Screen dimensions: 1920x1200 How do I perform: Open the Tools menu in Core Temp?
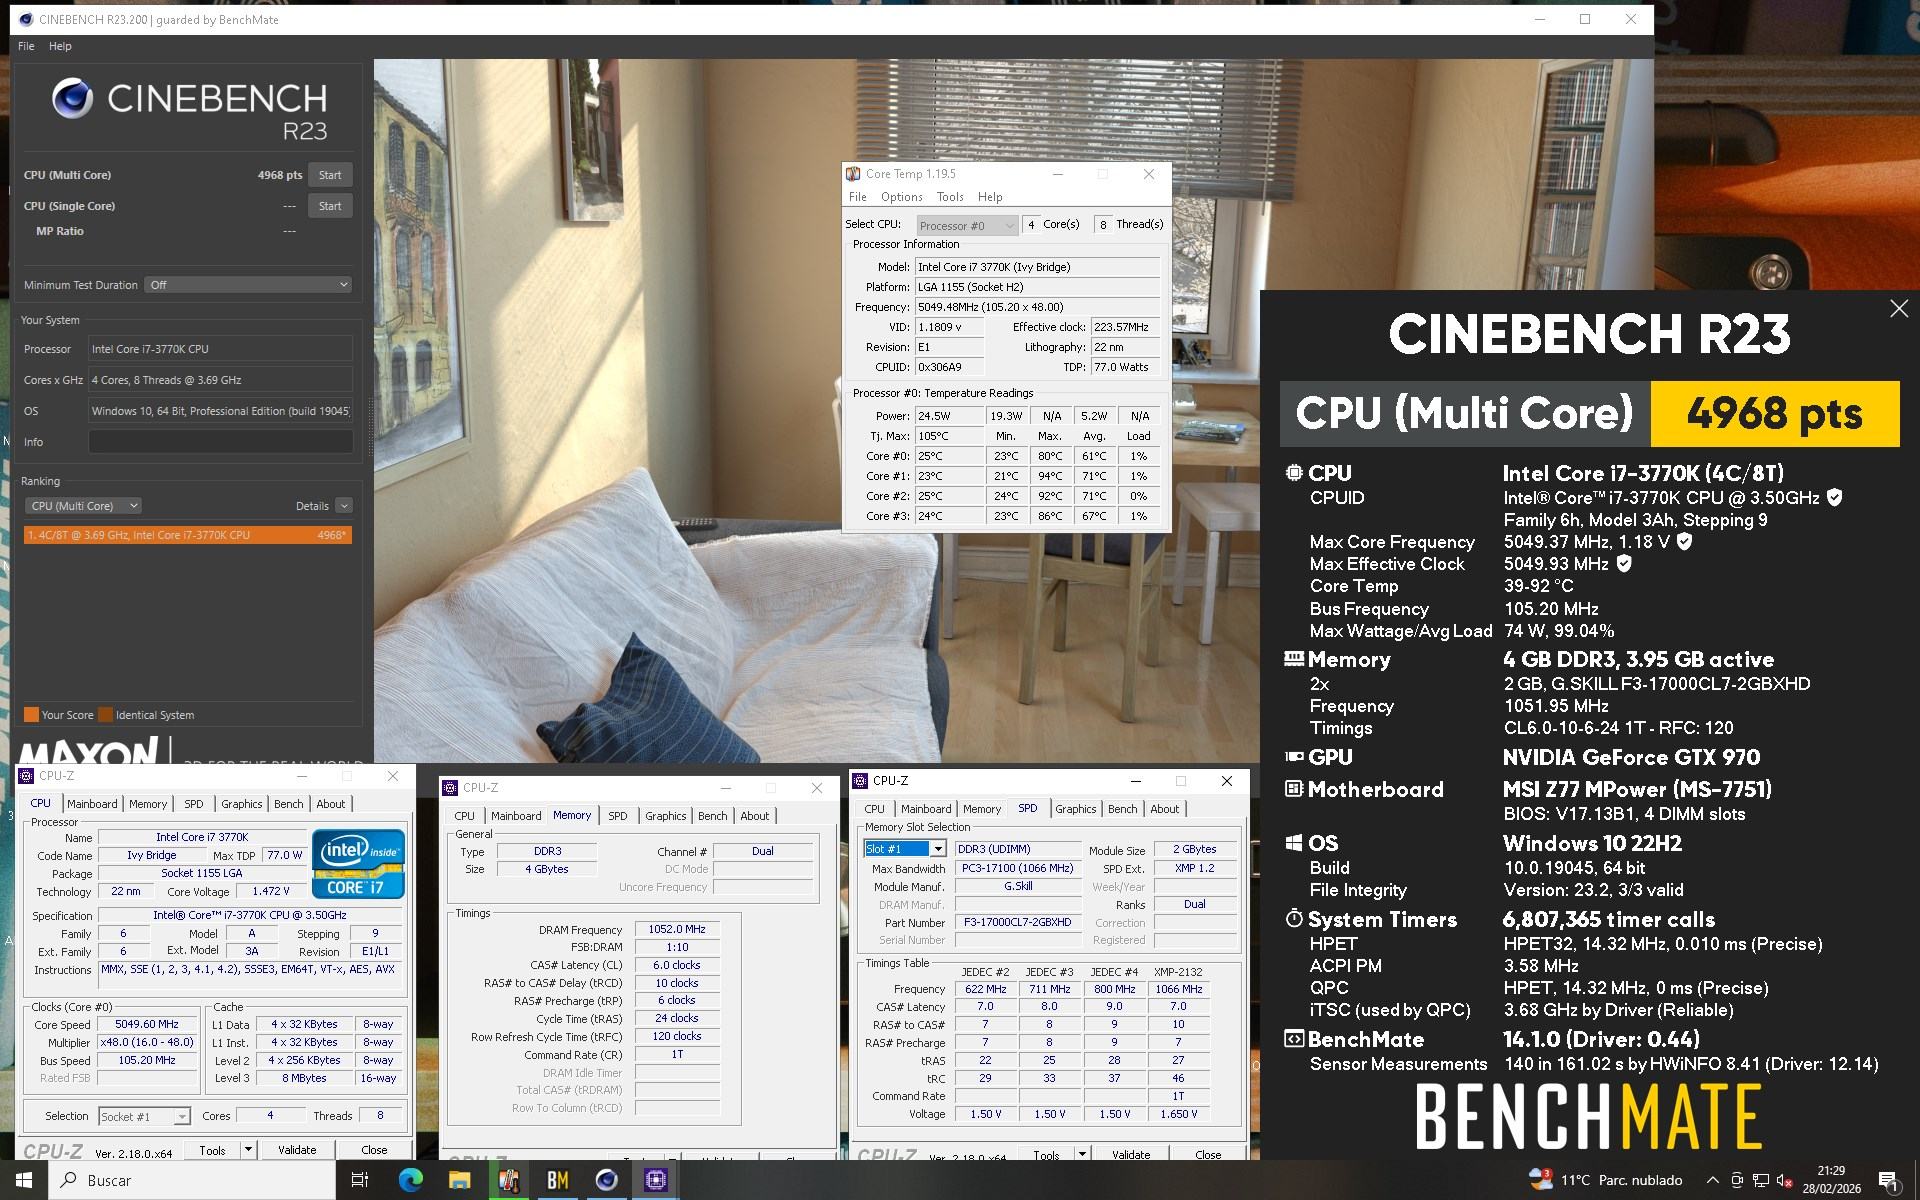[949, 197]
